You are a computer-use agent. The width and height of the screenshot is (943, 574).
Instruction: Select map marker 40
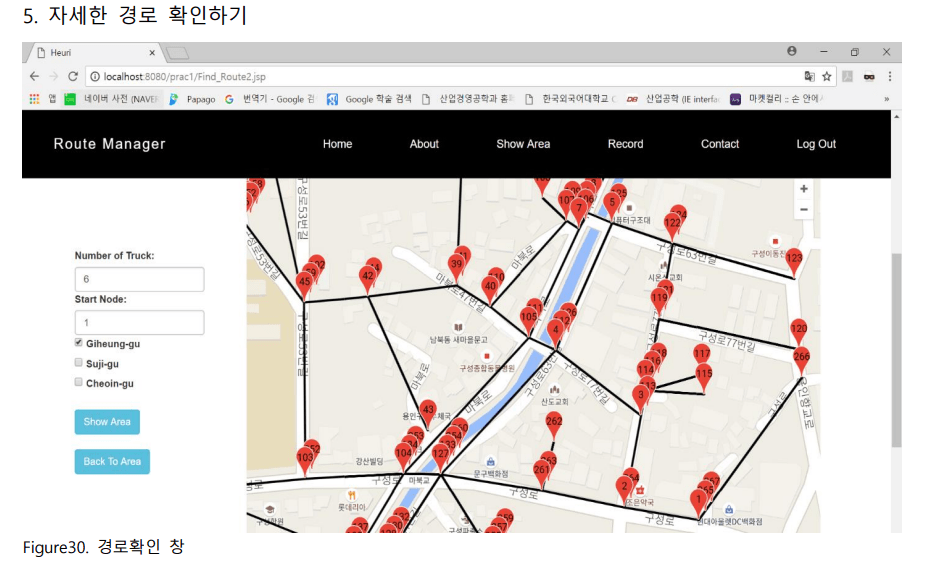490,289
